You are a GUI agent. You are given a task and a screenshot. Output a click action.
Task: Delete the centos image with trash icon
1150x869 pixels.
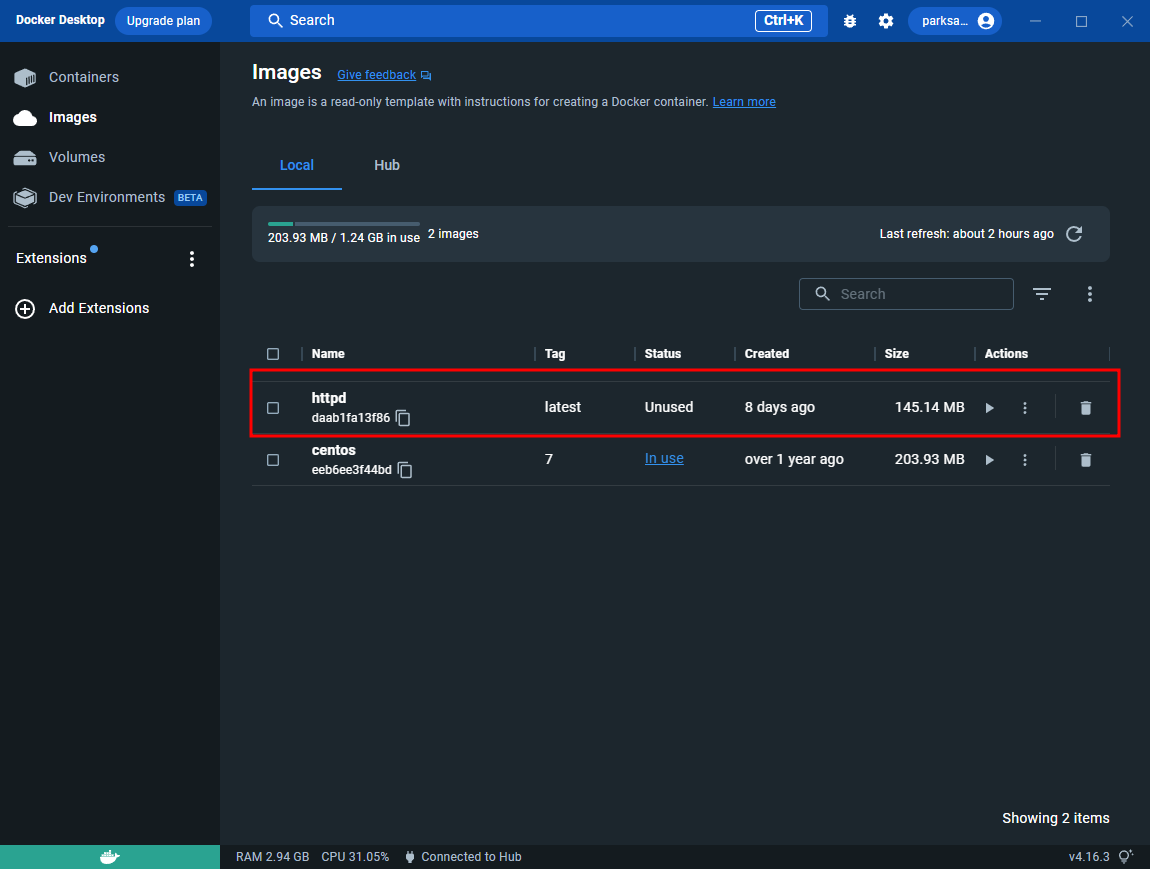1085,460
